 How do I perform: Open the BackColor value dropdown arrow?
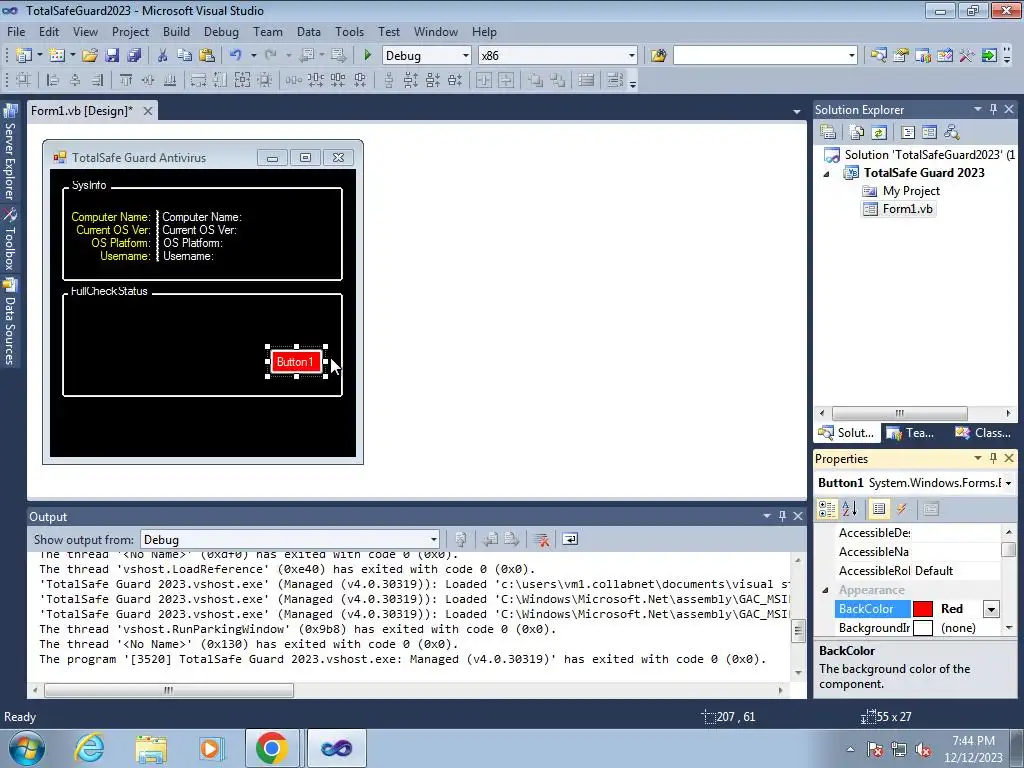[991, 609]
